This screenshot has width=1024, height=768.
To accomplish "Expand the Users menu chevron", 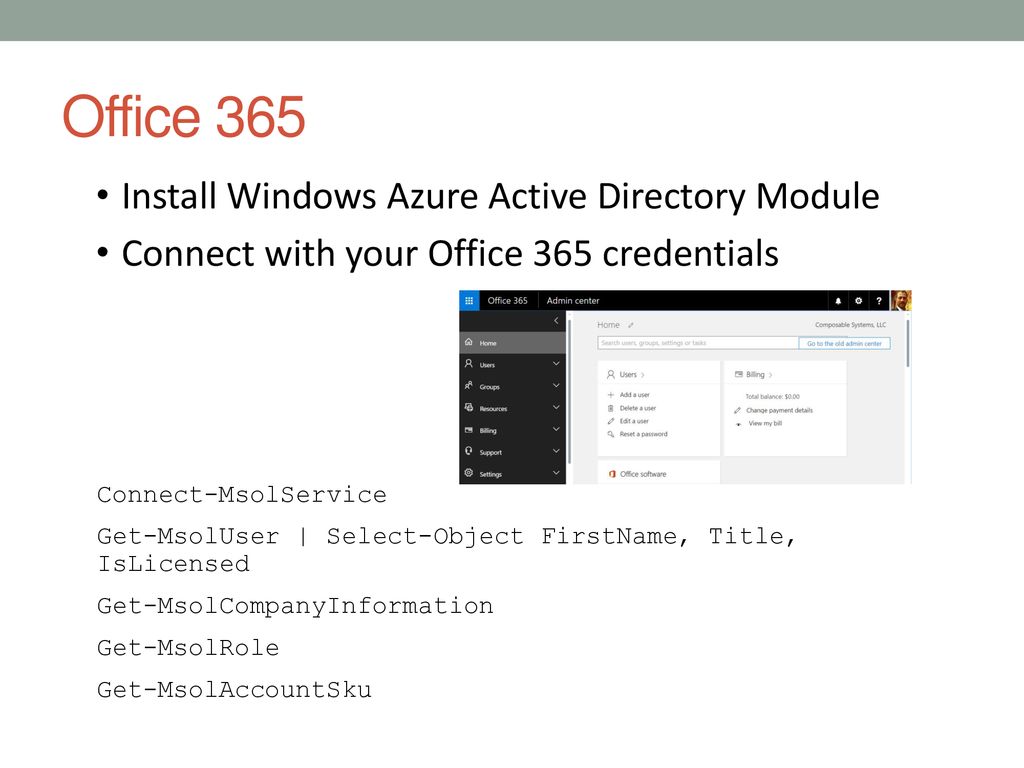I will tap(556, 364).
